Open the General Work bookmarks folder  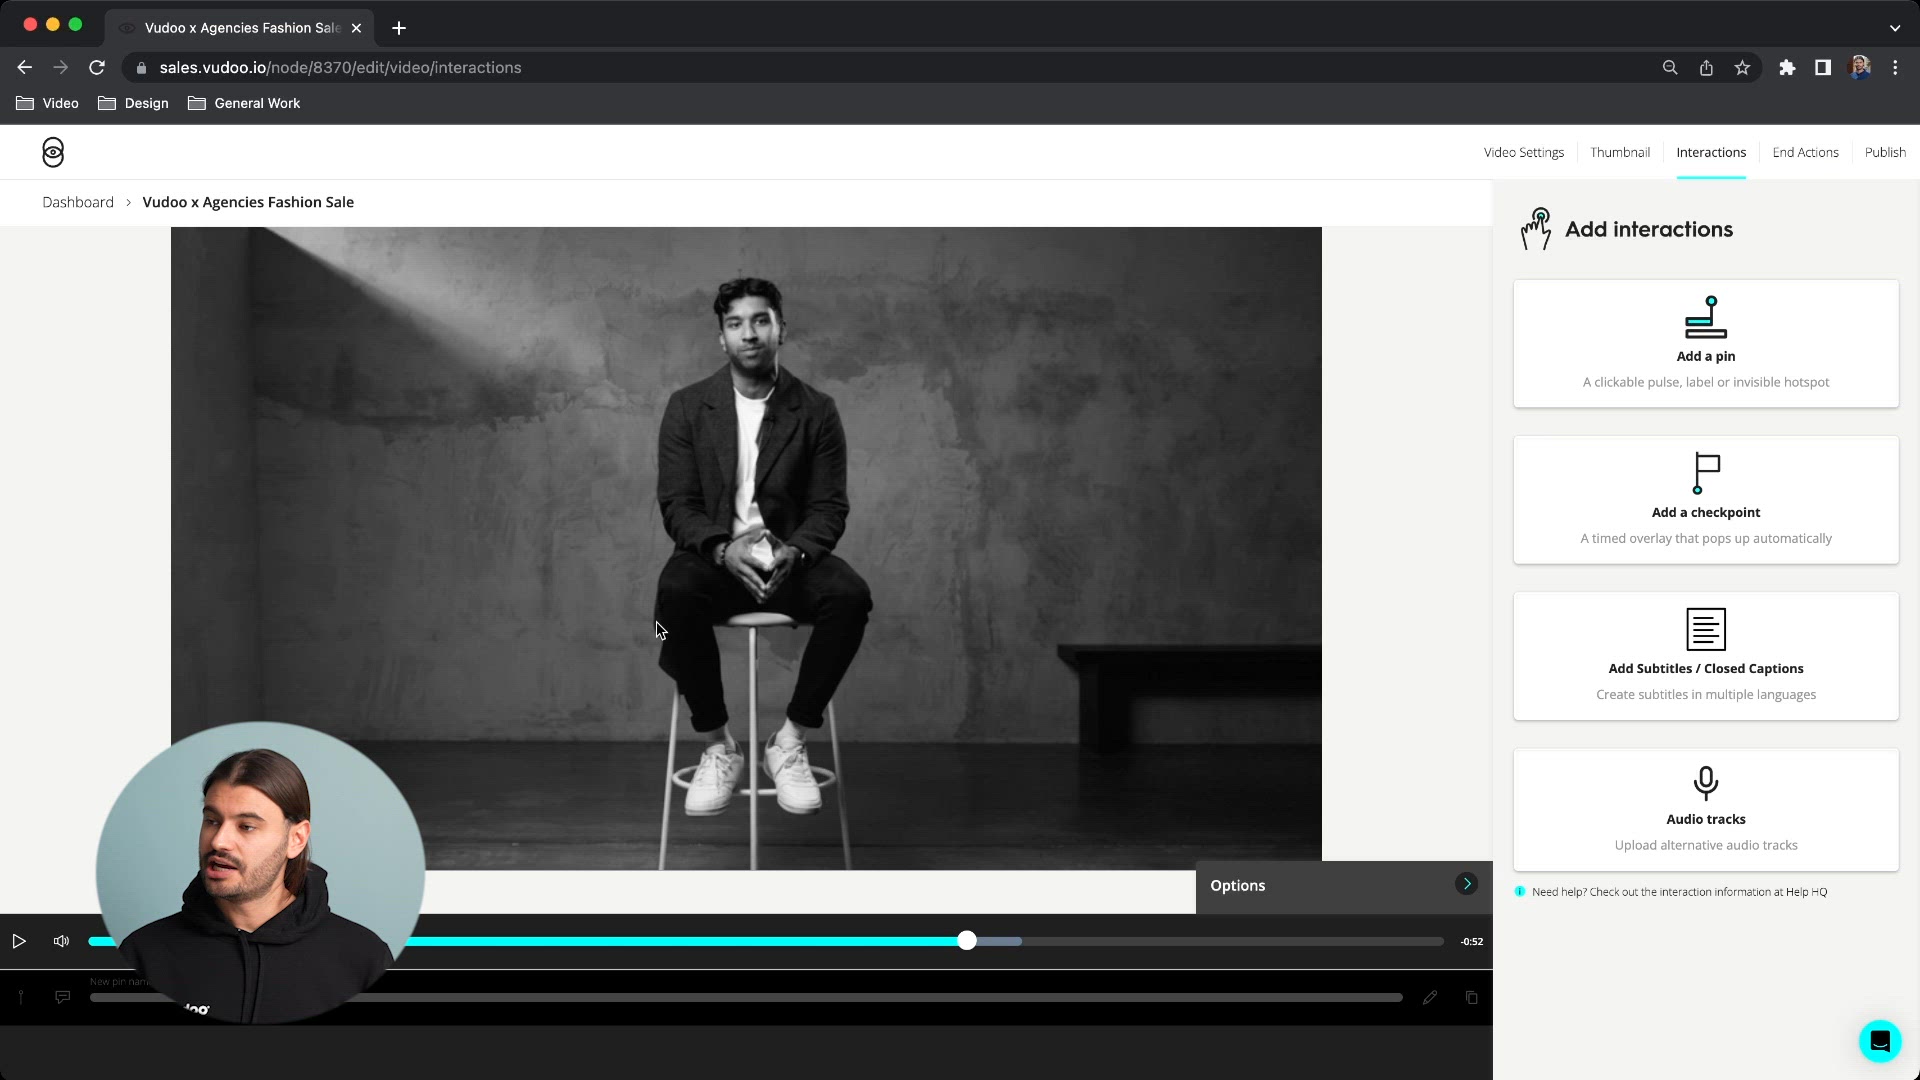[x=244, y=103]
